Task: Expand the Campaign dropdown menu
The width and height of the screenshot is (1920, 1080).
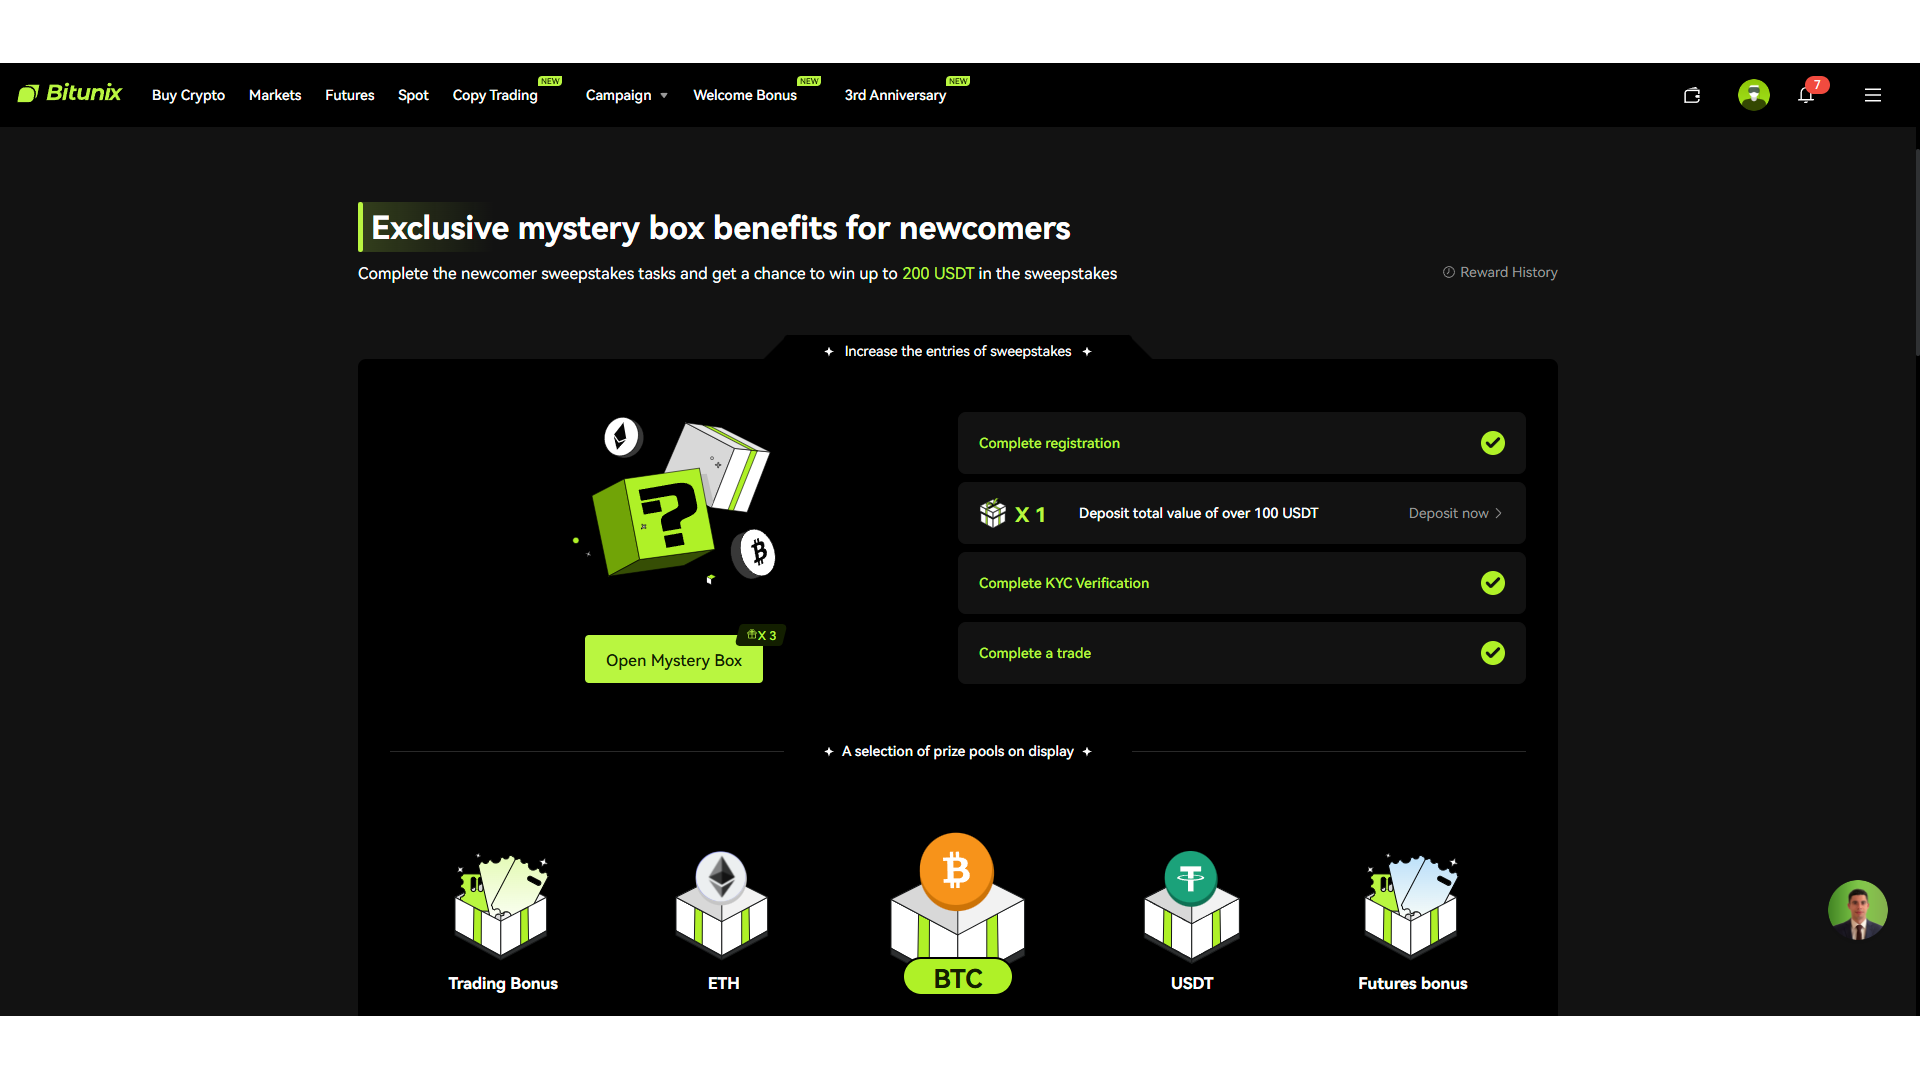Action: (x=626, y=95)
